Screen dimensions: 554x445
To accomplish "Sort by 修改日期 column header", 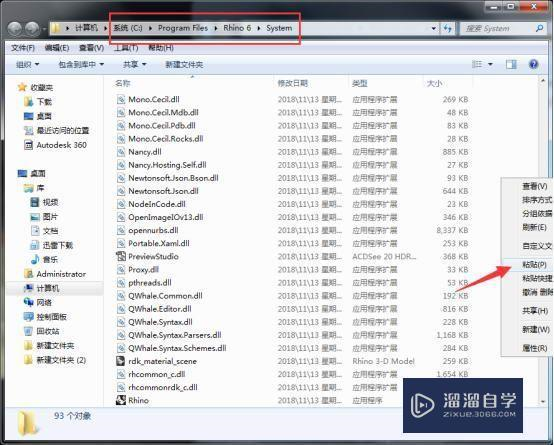I will [293, 83].
